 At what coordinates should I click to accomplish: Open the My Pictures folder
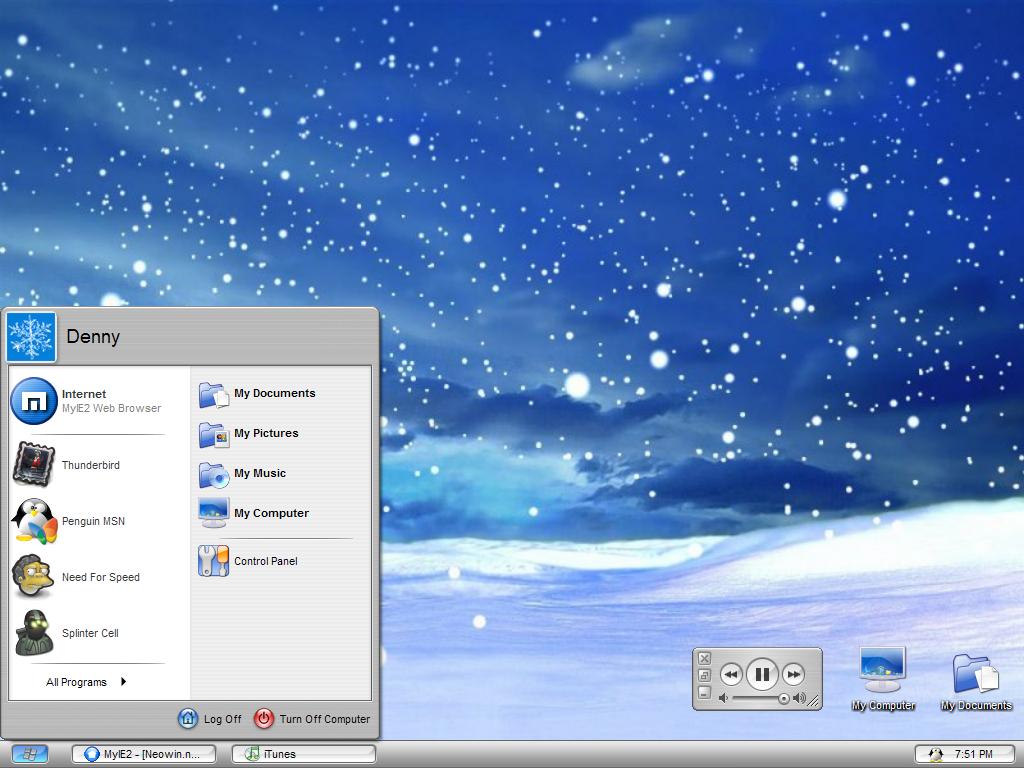tap(265, 433)
